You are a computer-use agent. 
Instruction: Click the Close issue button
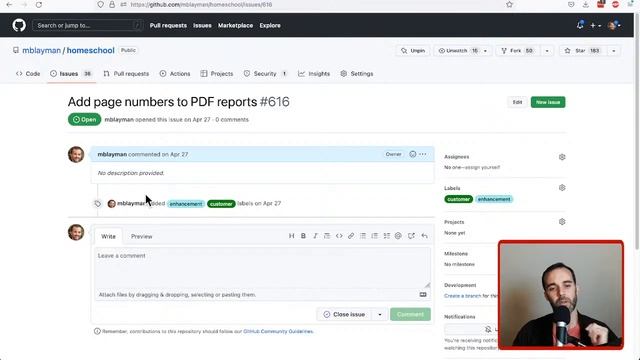coord(344,314)
